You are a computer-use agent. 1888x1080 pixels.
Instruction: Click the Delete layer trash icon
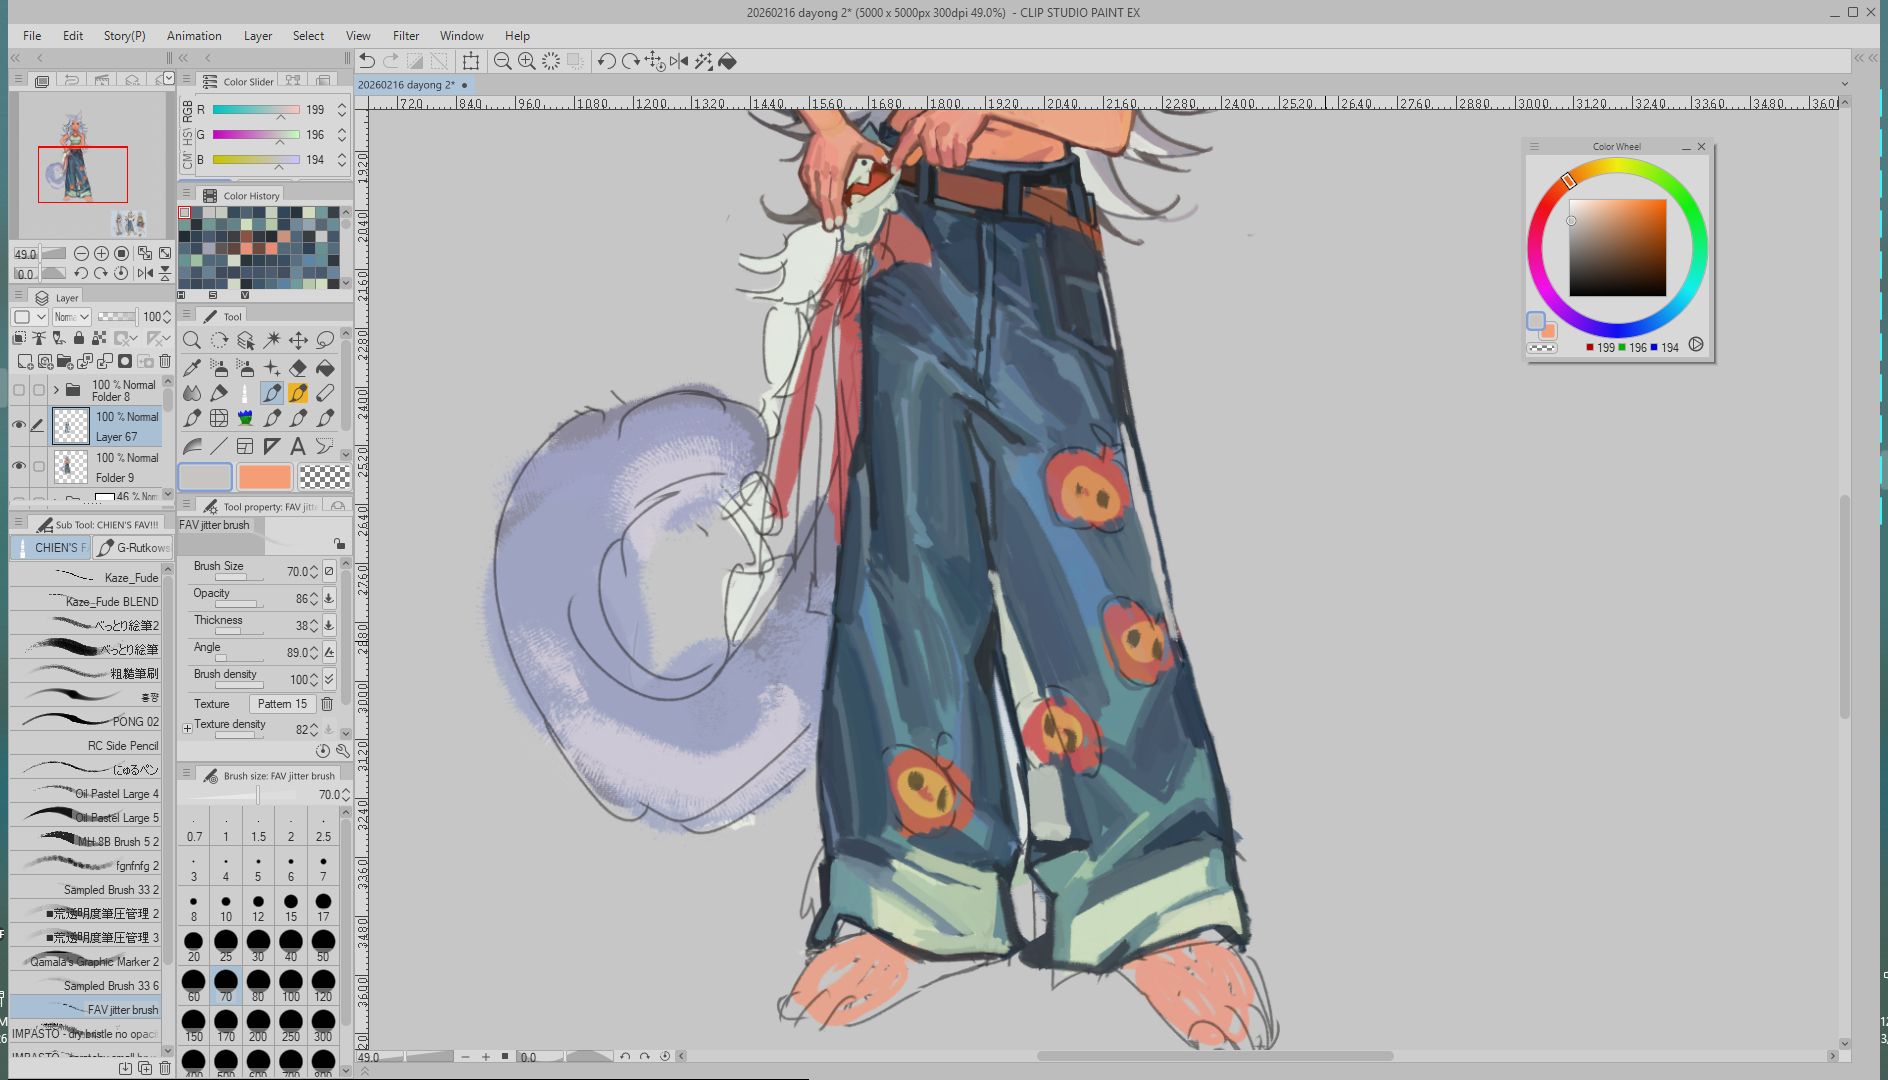pyautogui.click(x=165, y=361)
